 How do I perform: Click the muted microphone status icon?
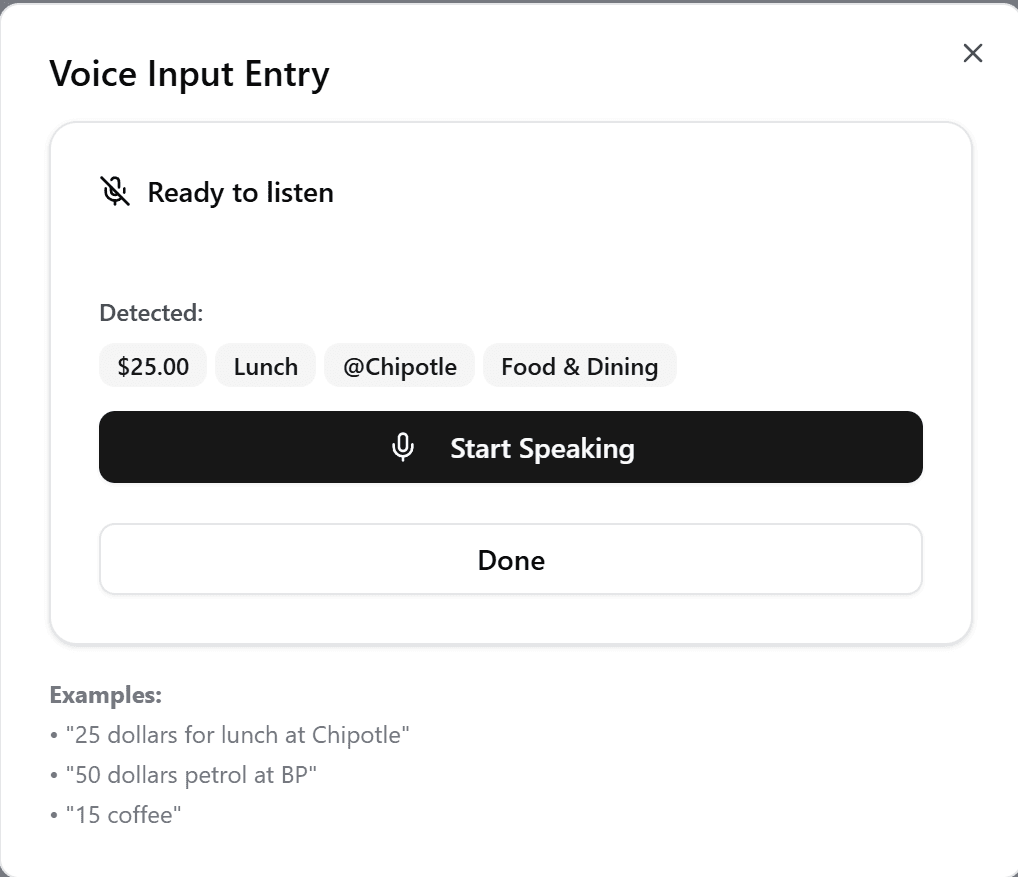[x=116, y=191]
